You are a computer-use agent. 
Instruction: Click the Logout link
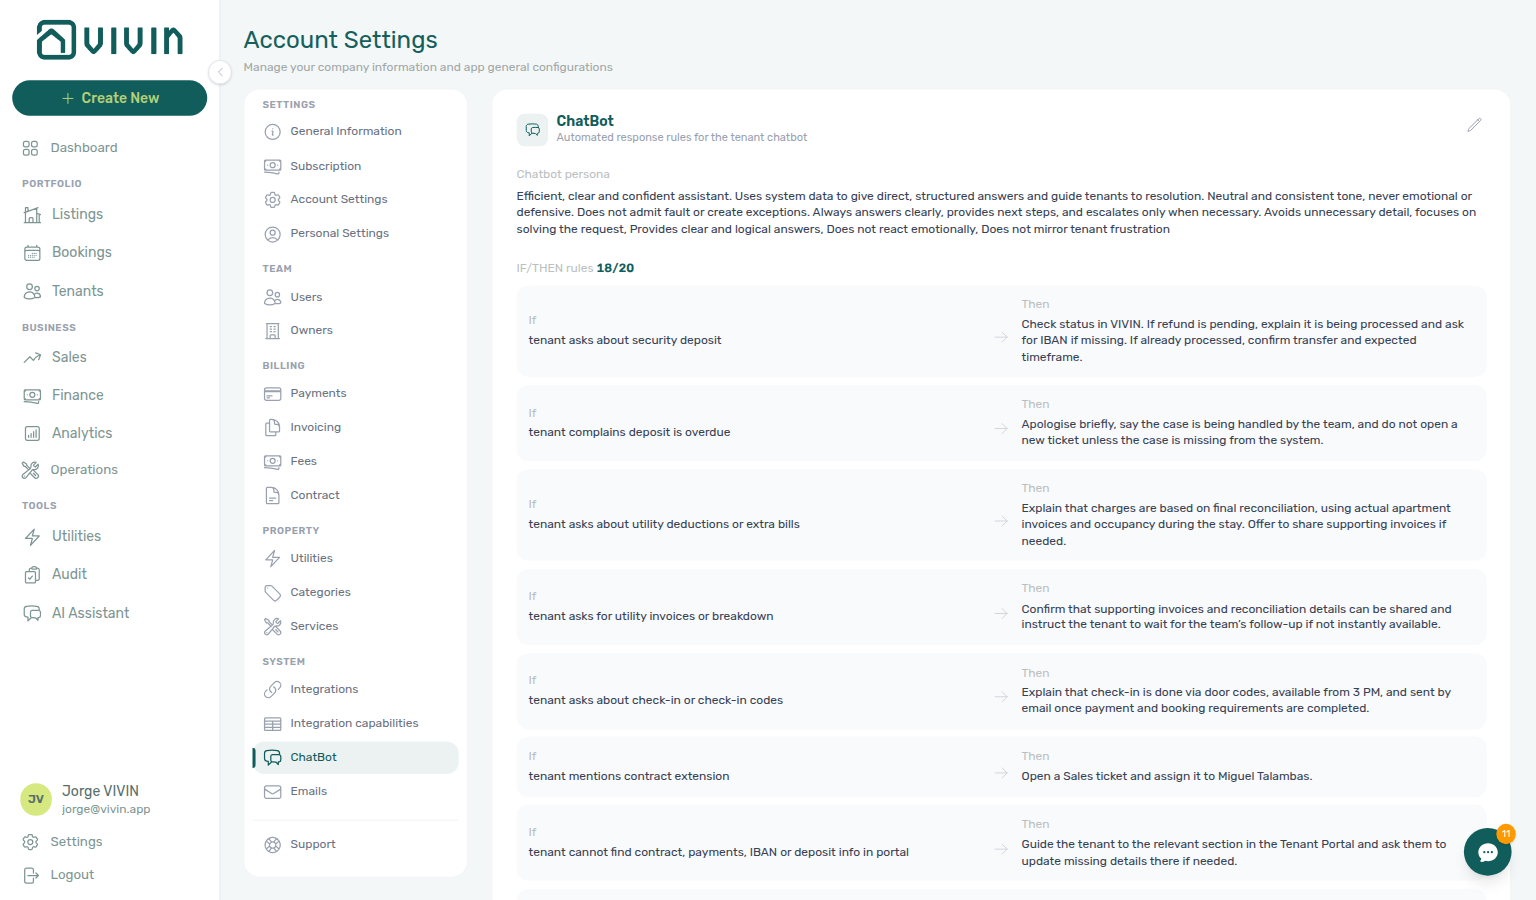tap(60, 875)
